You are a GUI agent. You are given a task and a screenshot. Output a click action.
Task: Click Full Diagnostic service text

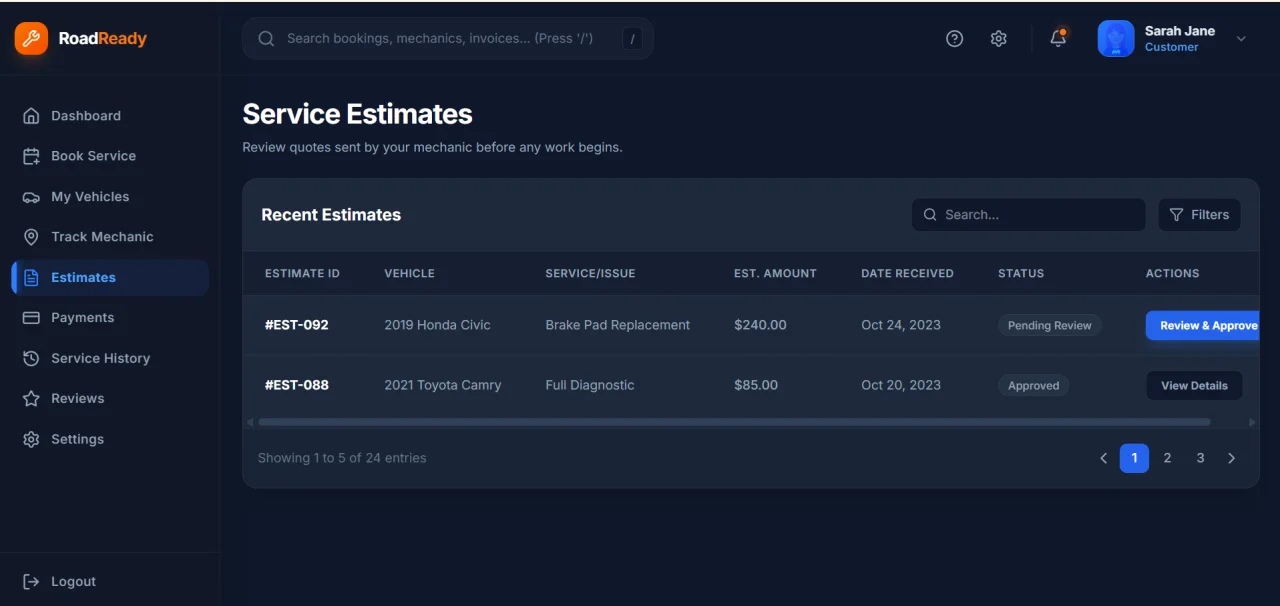coord(589,385)
